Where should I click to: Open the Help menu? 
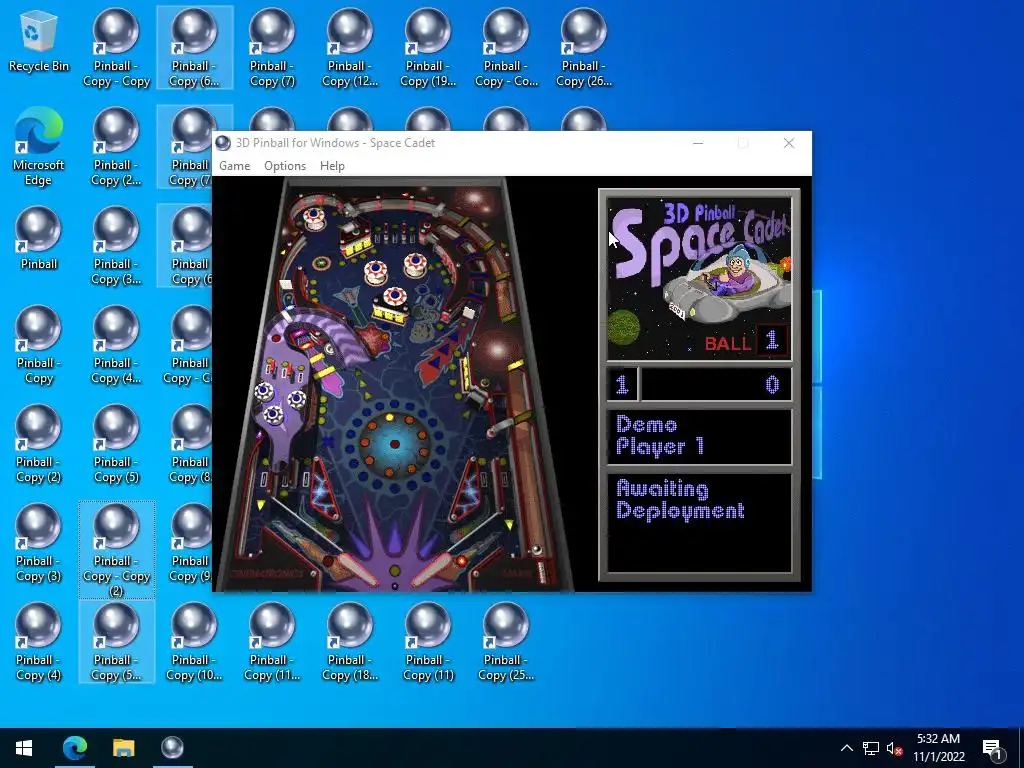(332, 166)
